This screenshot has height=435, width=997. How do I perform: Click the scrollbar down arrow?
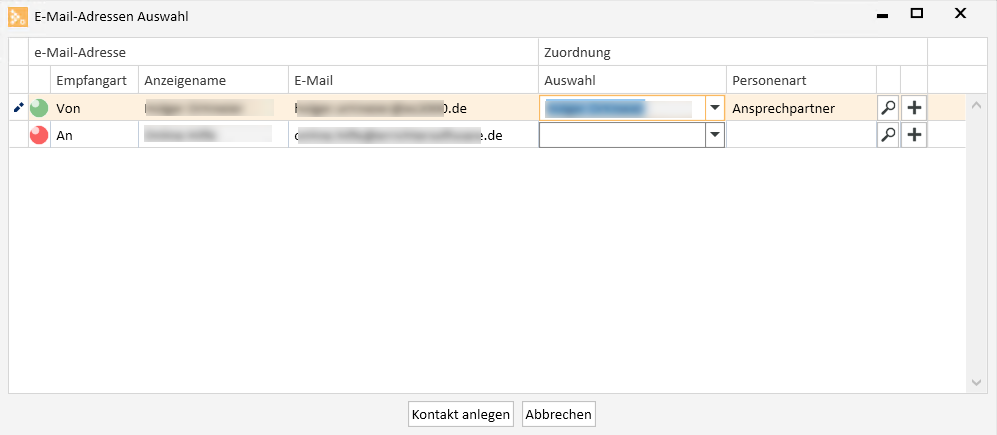[977, 382]
